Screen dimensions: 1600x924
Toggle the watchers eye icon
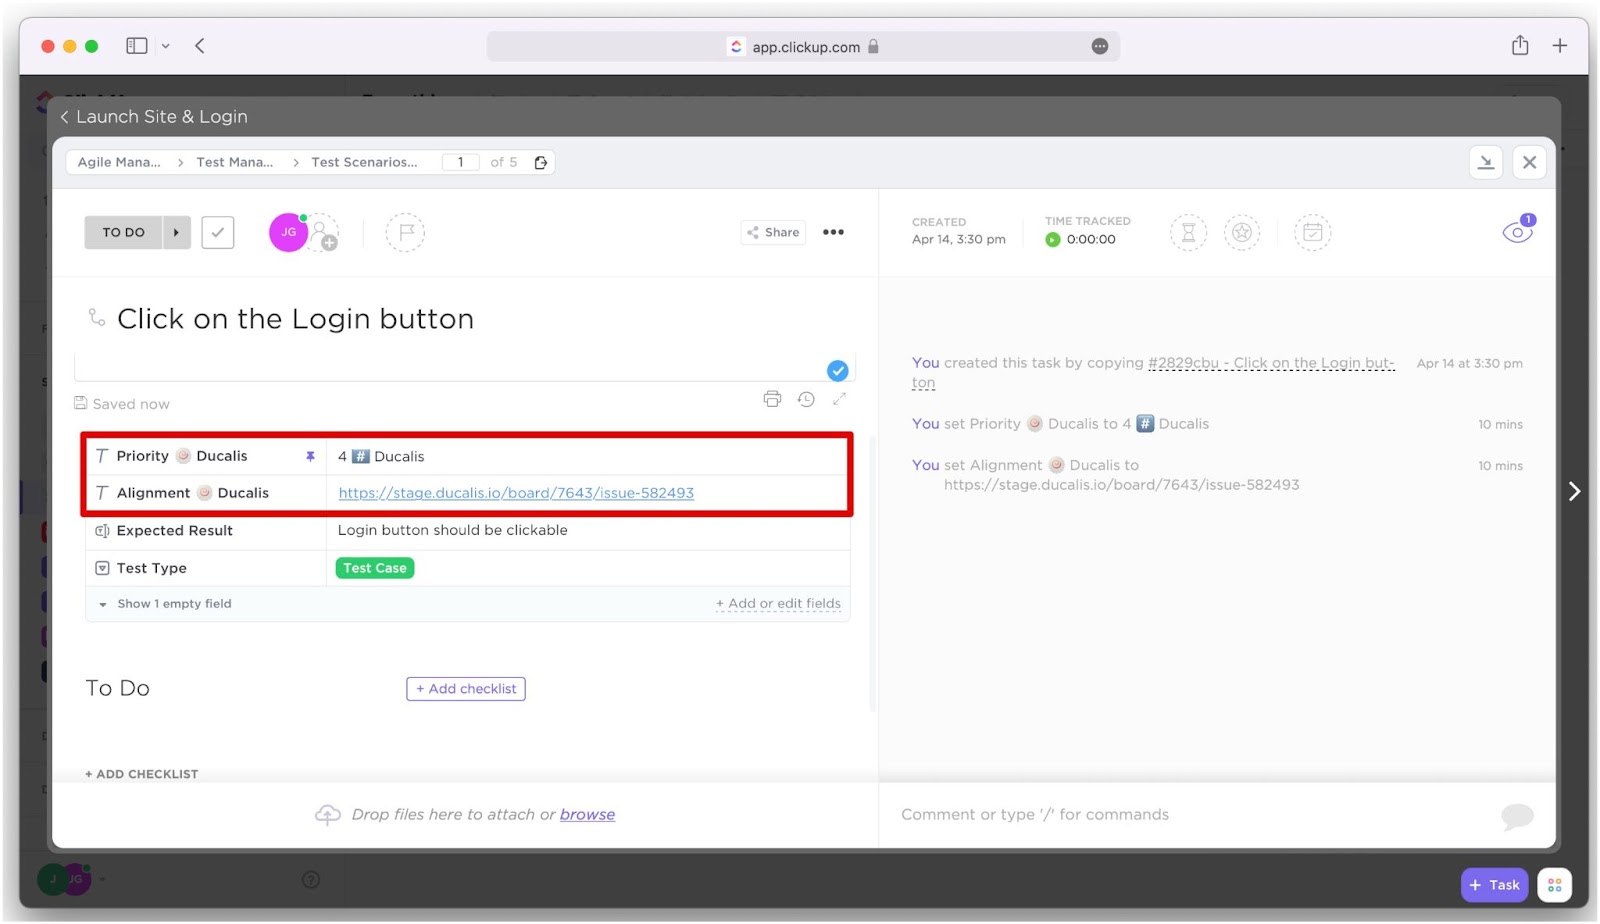point(1517,232)
